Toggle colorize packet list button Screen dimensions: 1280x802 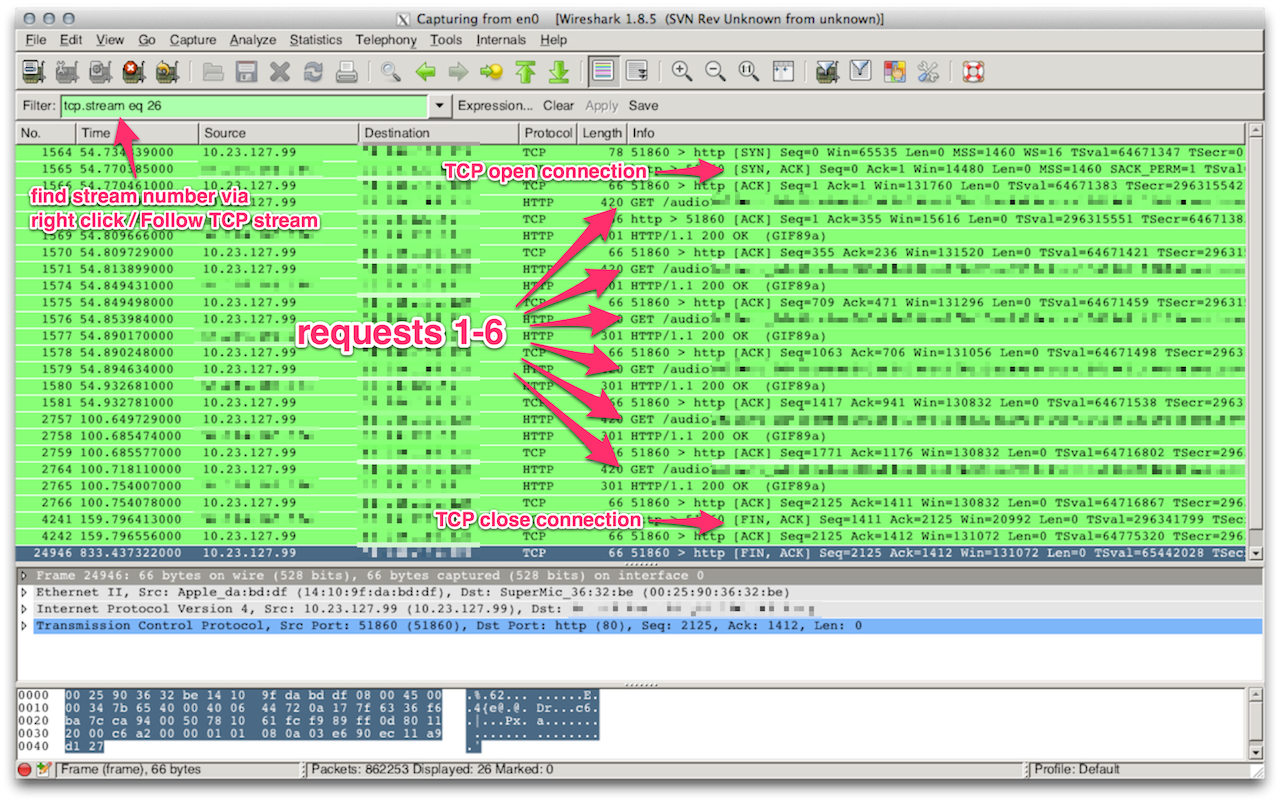[x=602, y=71]
